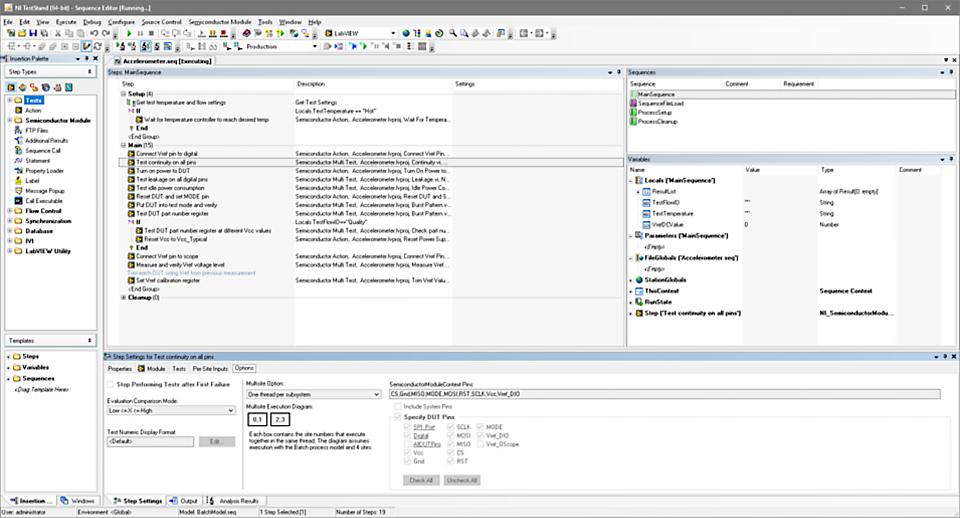
Task: Select the Set Vref calibration register step
Action: (x=168, y=280)
